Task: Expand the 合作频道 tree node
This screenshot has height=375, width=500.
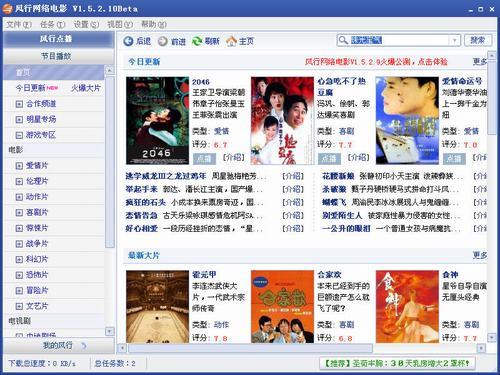Action: pyautogui.click(x=19, y=104)
